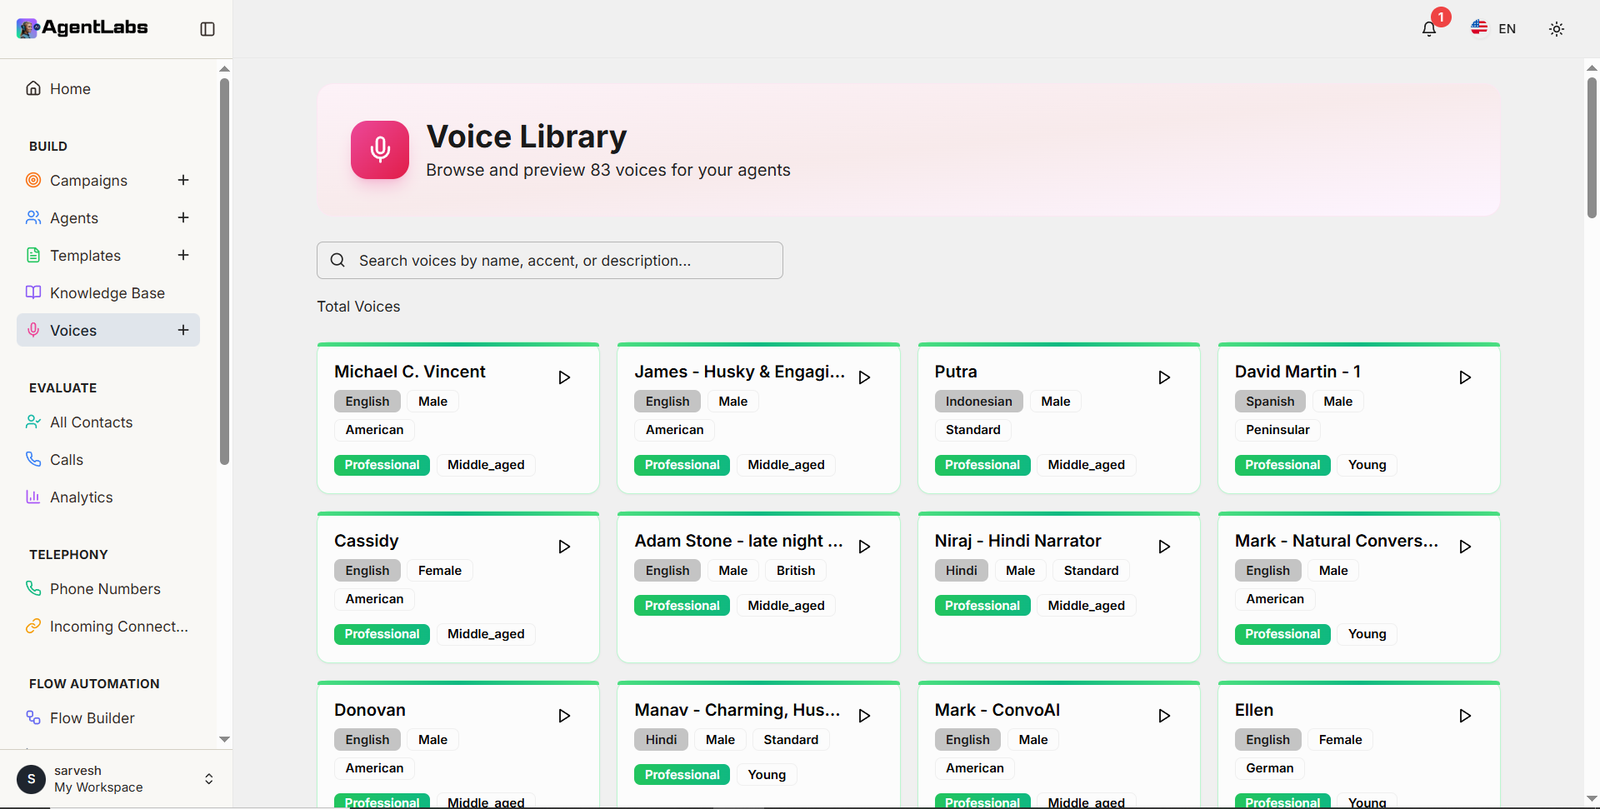The height and width of the screenshot is (809, 1600).
Task: Play David Martin - 1 voice preview
Action: [x=1464, y=378]
